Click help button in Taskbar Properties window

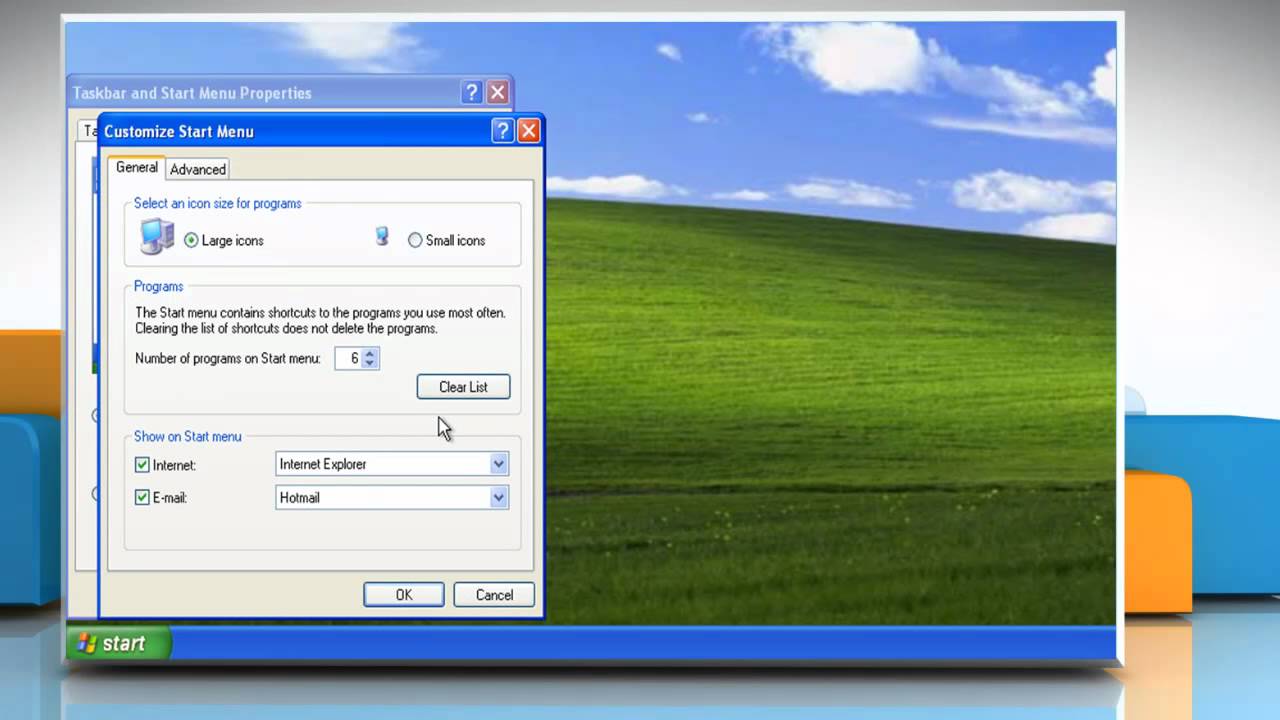point(472,93)
